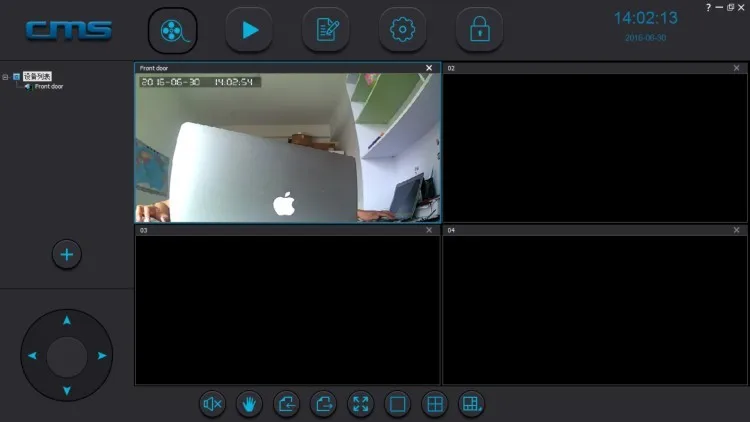Click the padlock lock icon
750x422 pixels.
(x=479, y=30)
